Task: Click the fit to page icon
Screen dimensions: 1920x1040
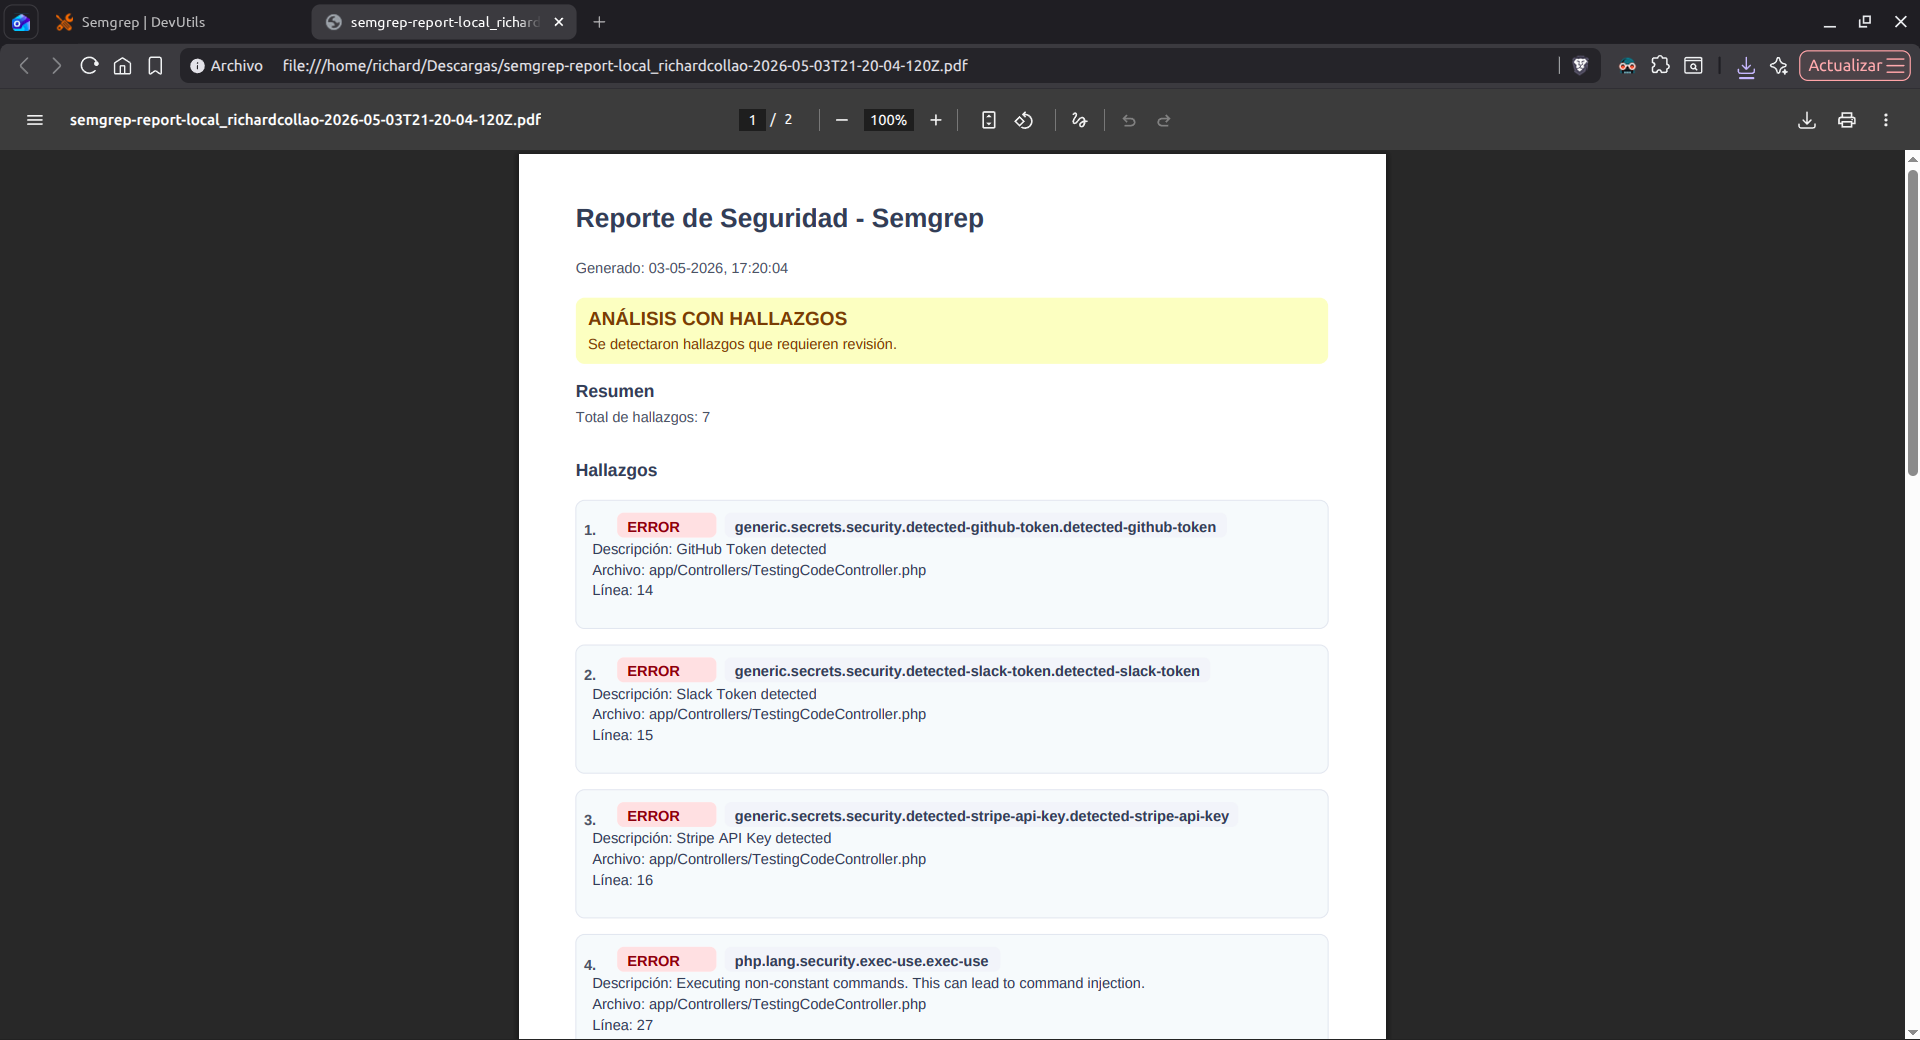Action: coord(989,120)
